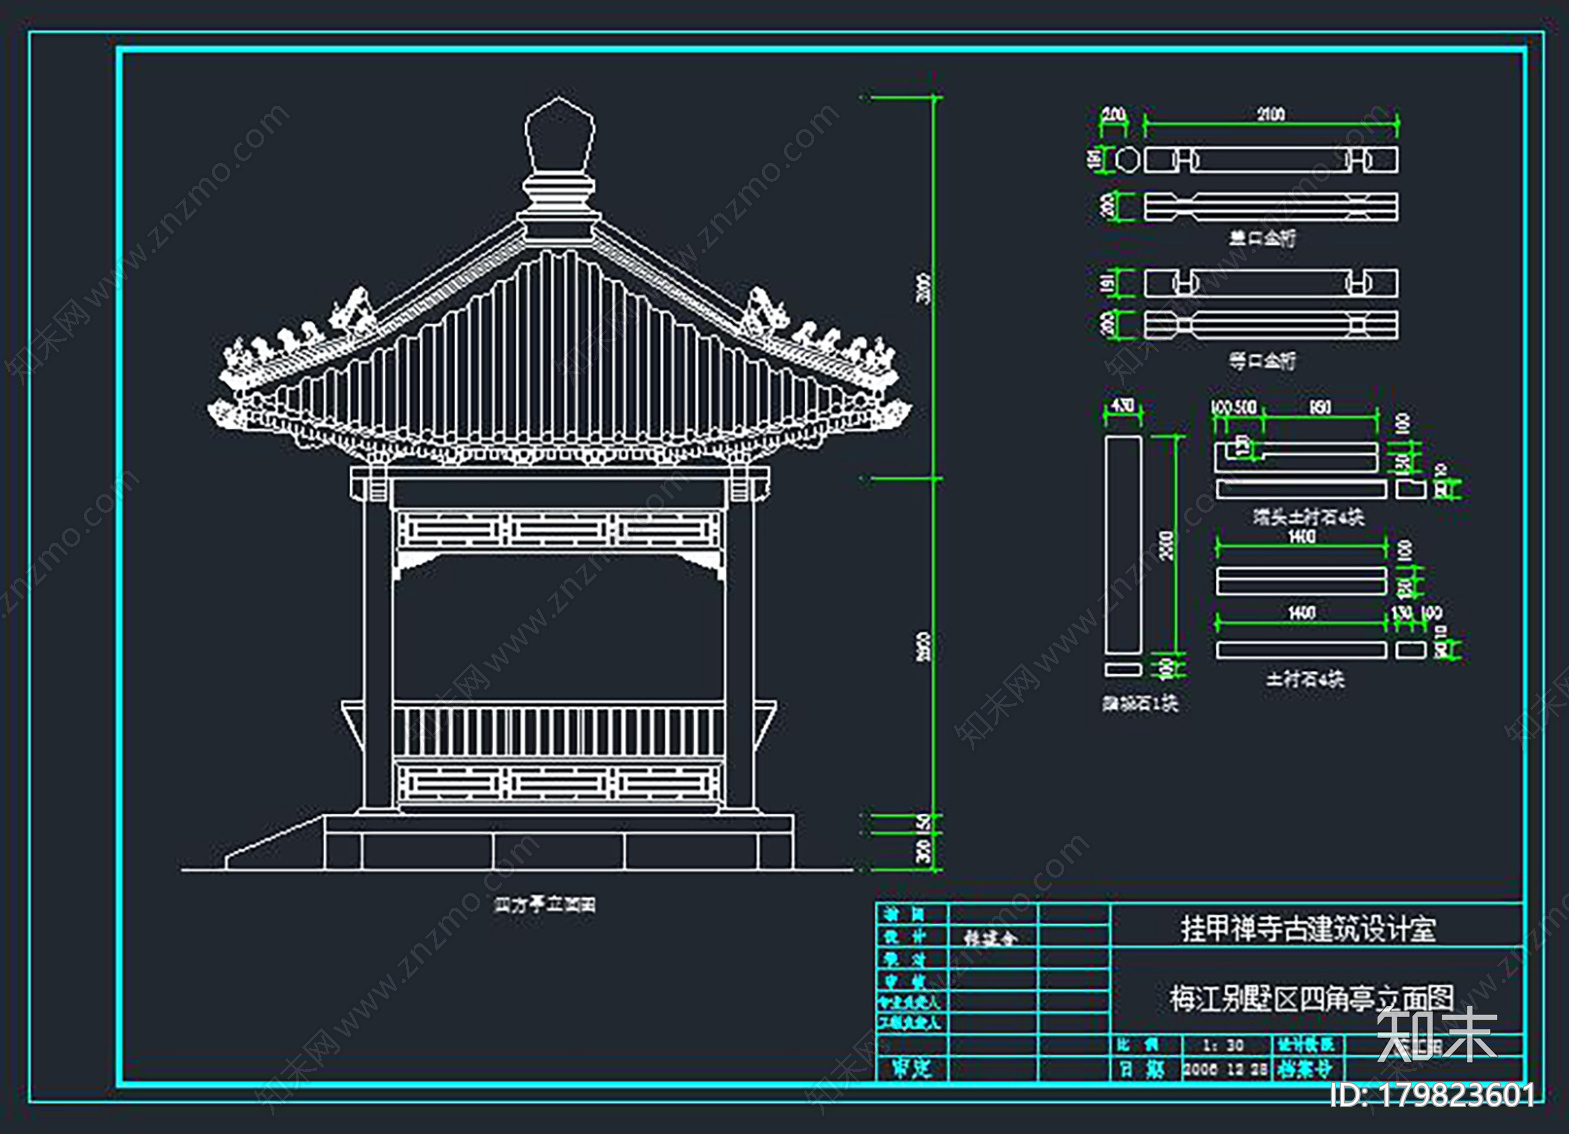The image size is (1569, 1134).
Task: Click the 档案号 label cell
Action: 1308,1069
